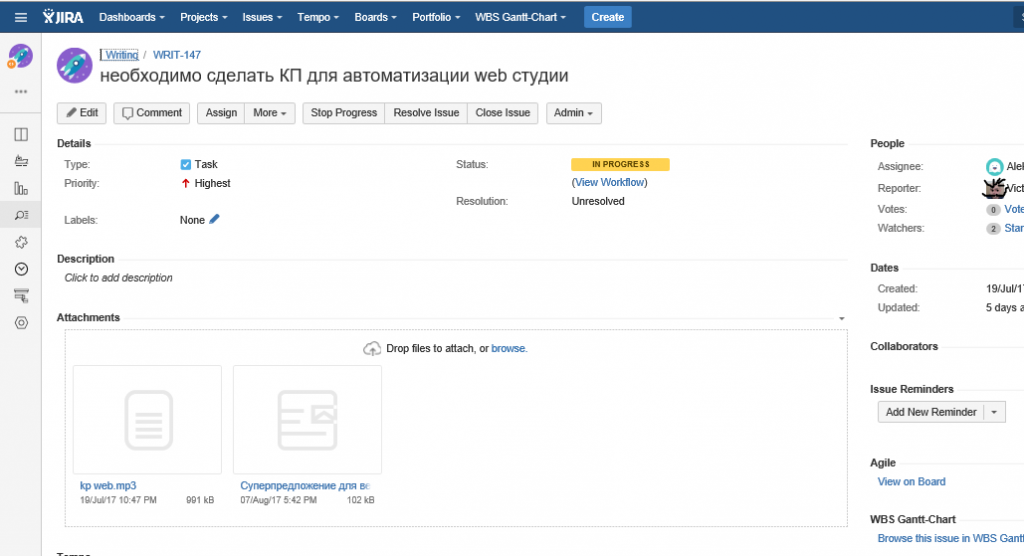Screen dimensions: 1024x556
Task: Open the WRIT-147 issue key link
Action: coord(177,56)
